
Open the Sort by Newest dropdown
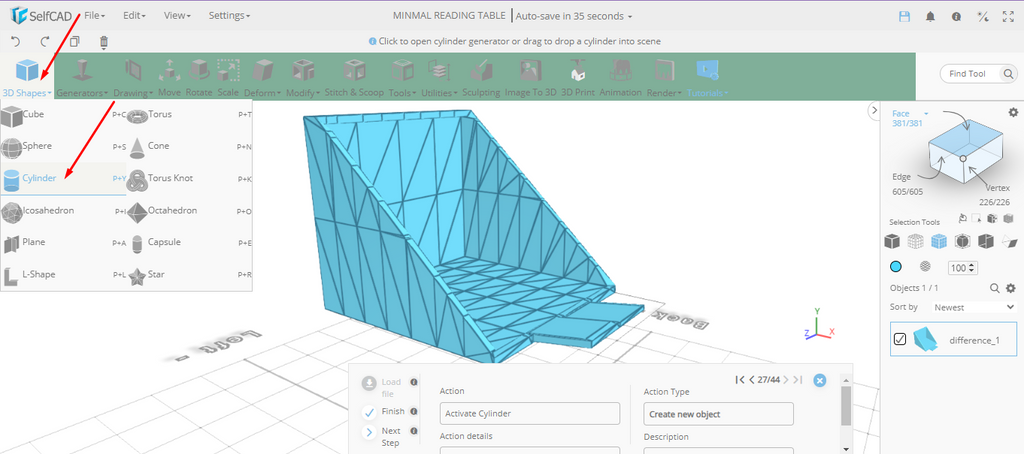(973, 307)
